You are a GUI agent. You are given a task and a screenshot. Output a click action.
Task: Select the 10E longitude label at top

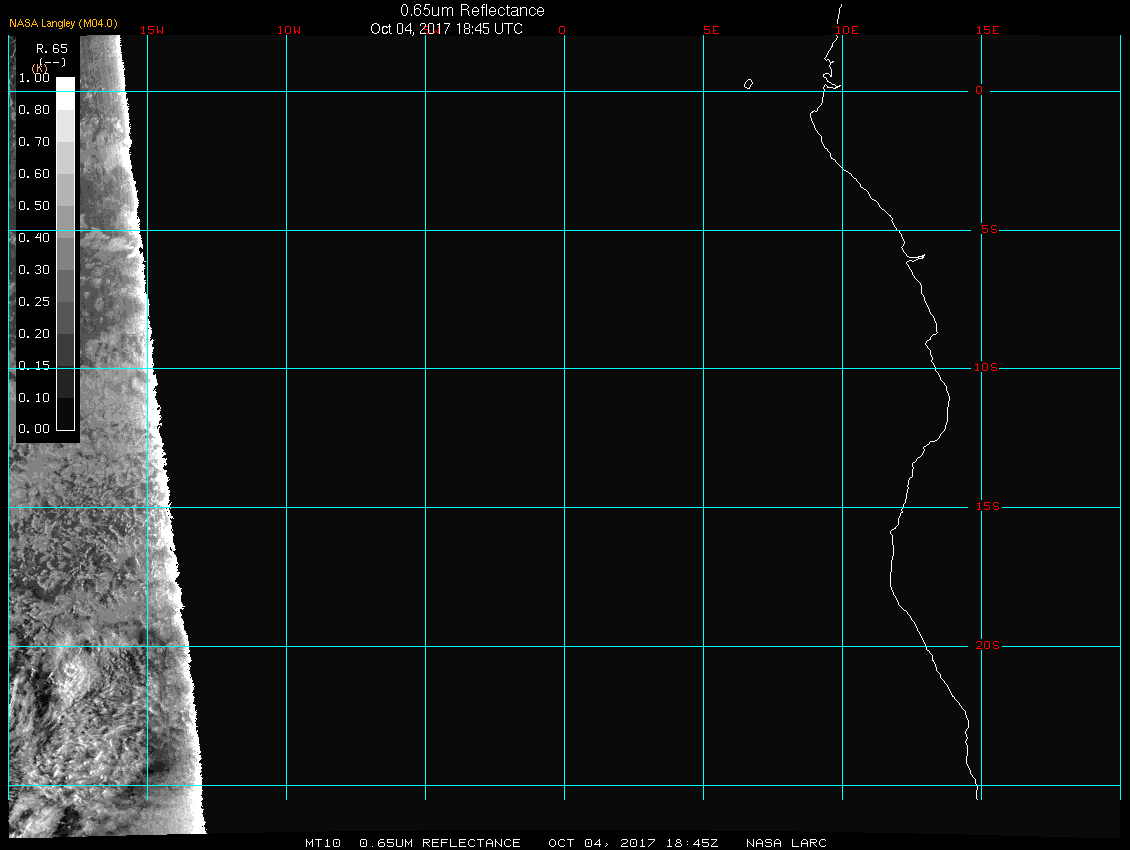(x=846, y=30)
